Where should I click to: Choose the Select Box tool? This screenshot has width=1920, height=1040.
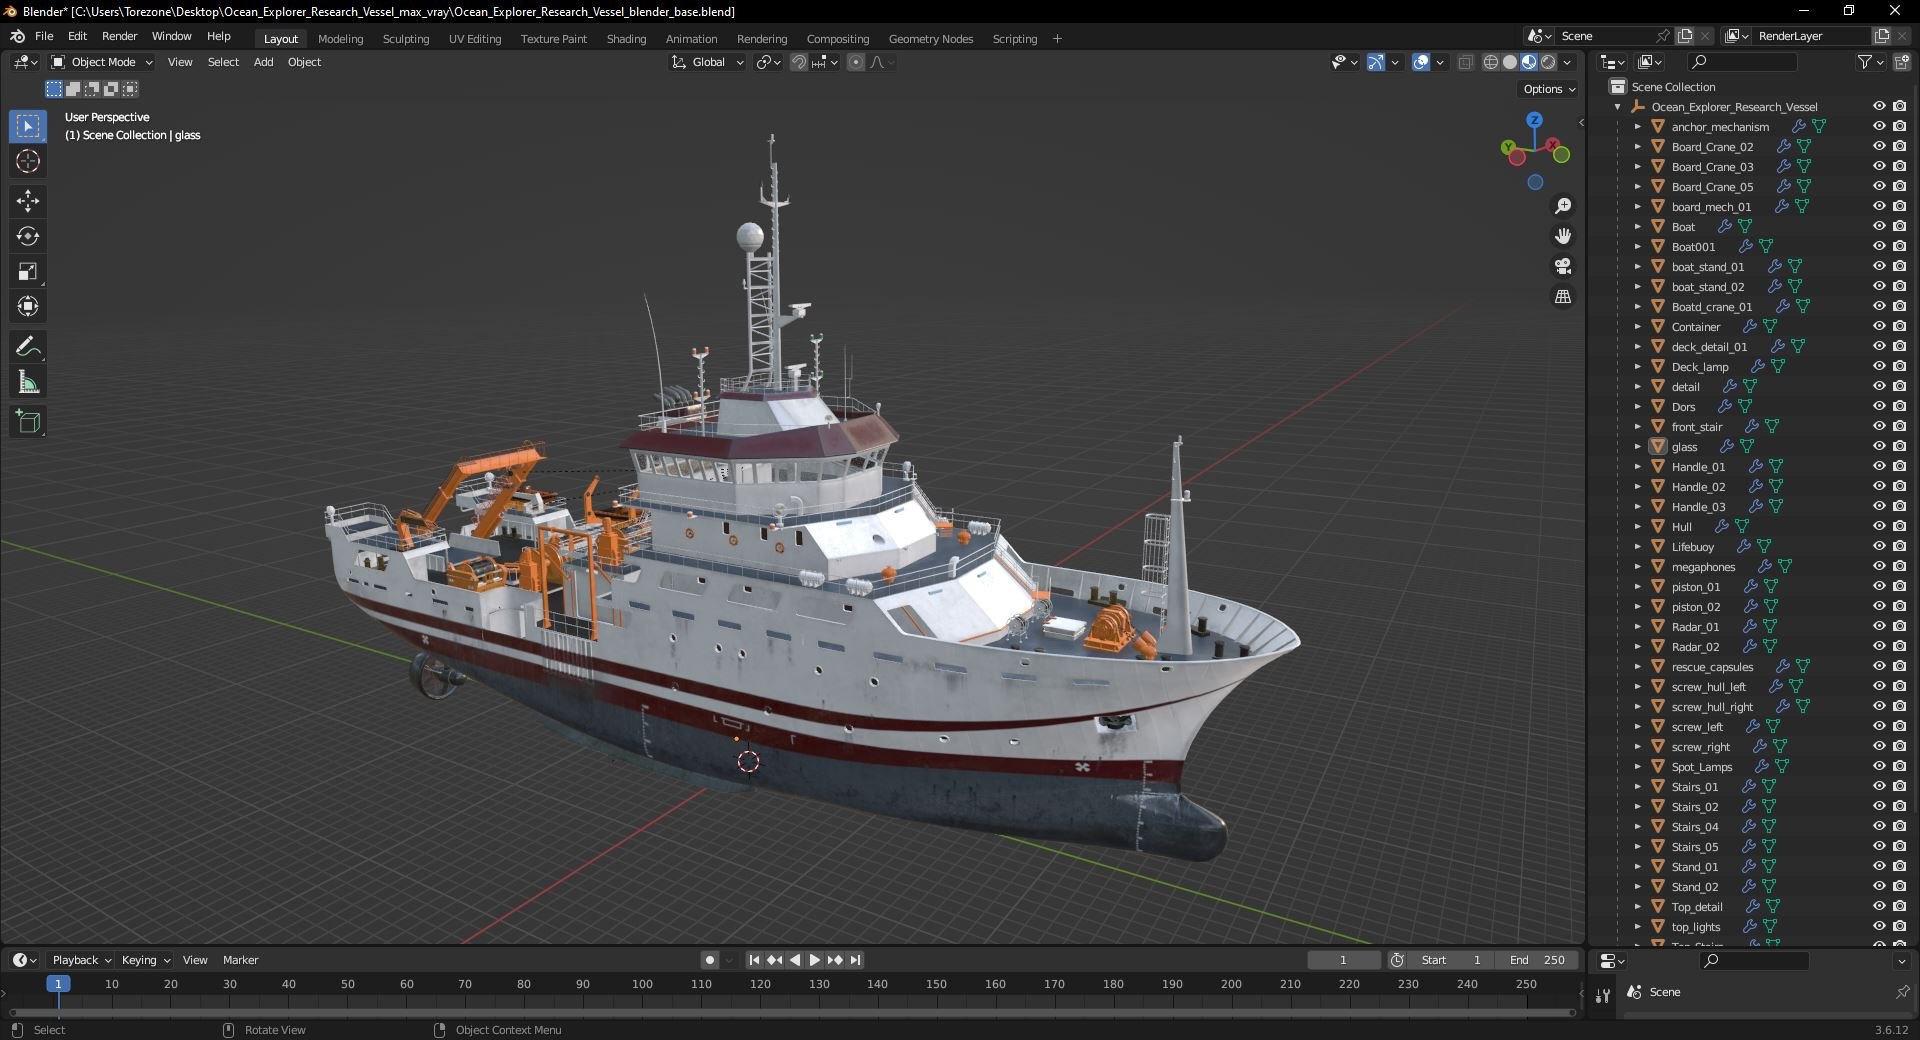coord(28,126)
